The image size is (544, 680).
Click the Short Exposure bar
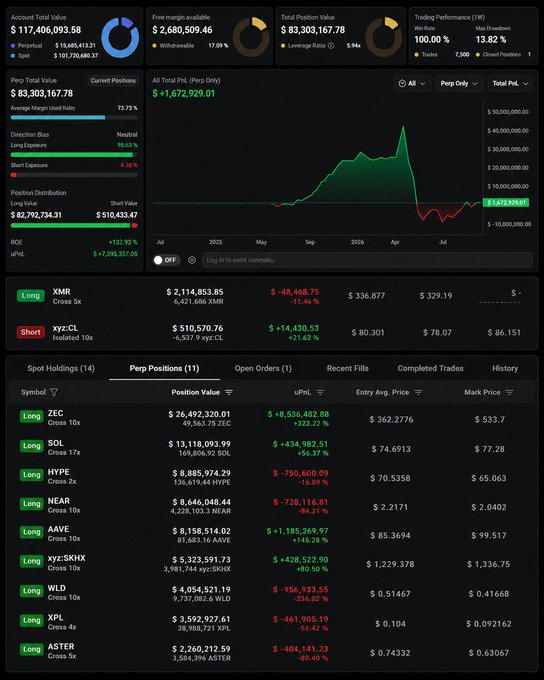[x=74, y=175]
